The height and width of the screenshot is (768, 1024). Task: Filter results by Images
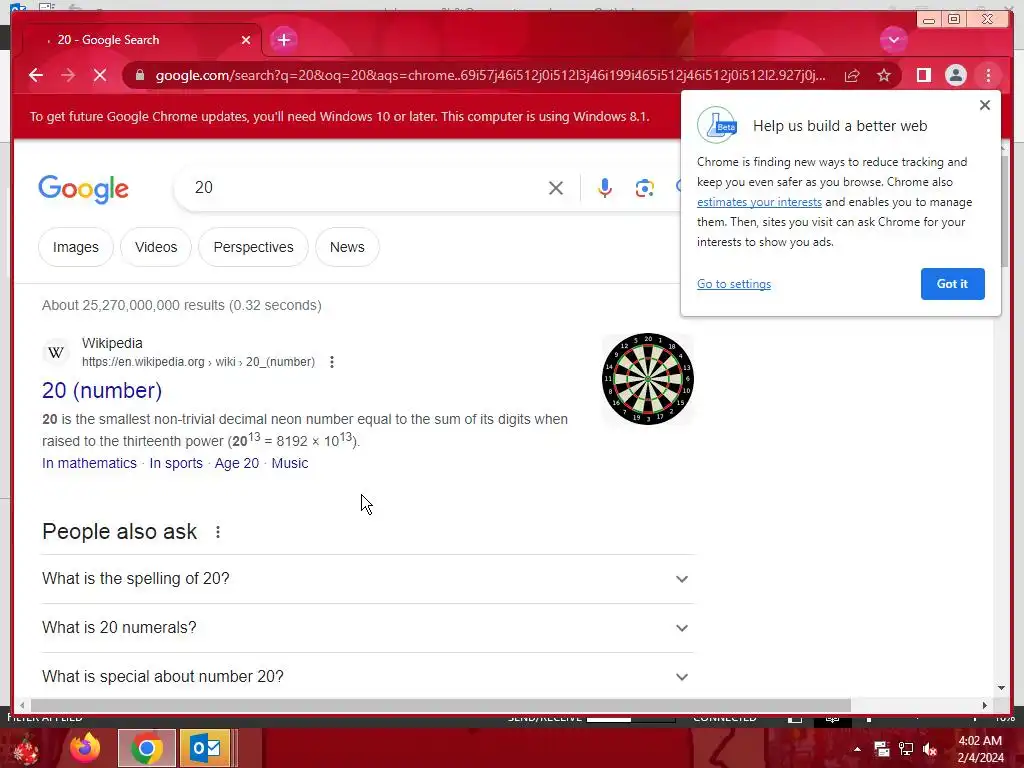(x=76, y=247)
